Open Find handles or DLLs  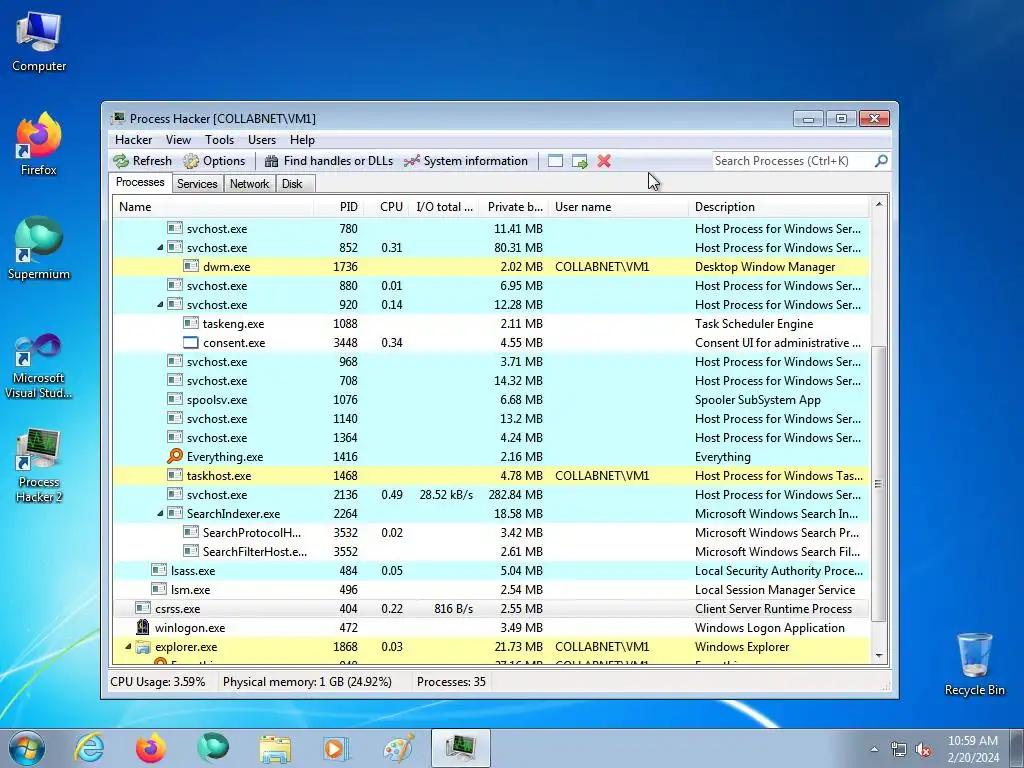point(328,161)
